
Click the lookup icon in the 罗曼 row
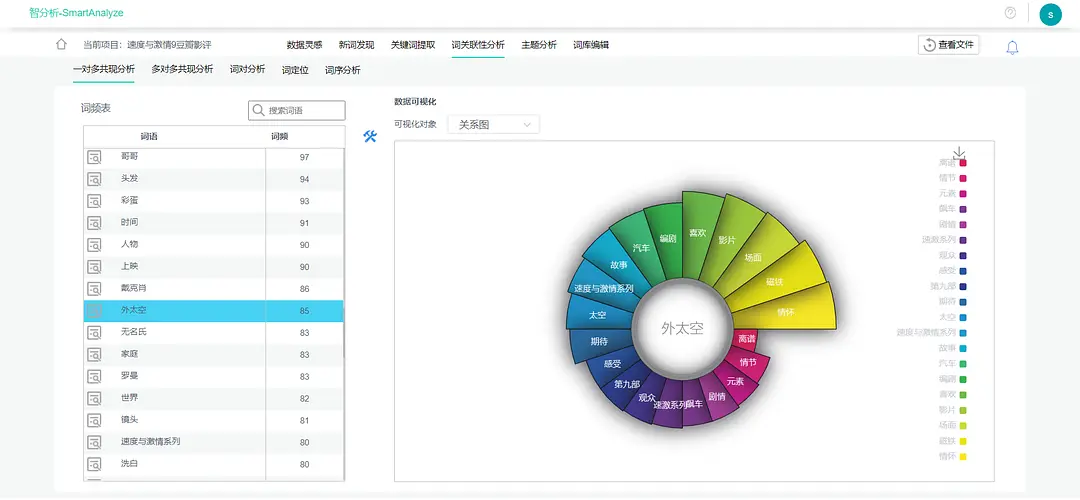click(94, 377)
